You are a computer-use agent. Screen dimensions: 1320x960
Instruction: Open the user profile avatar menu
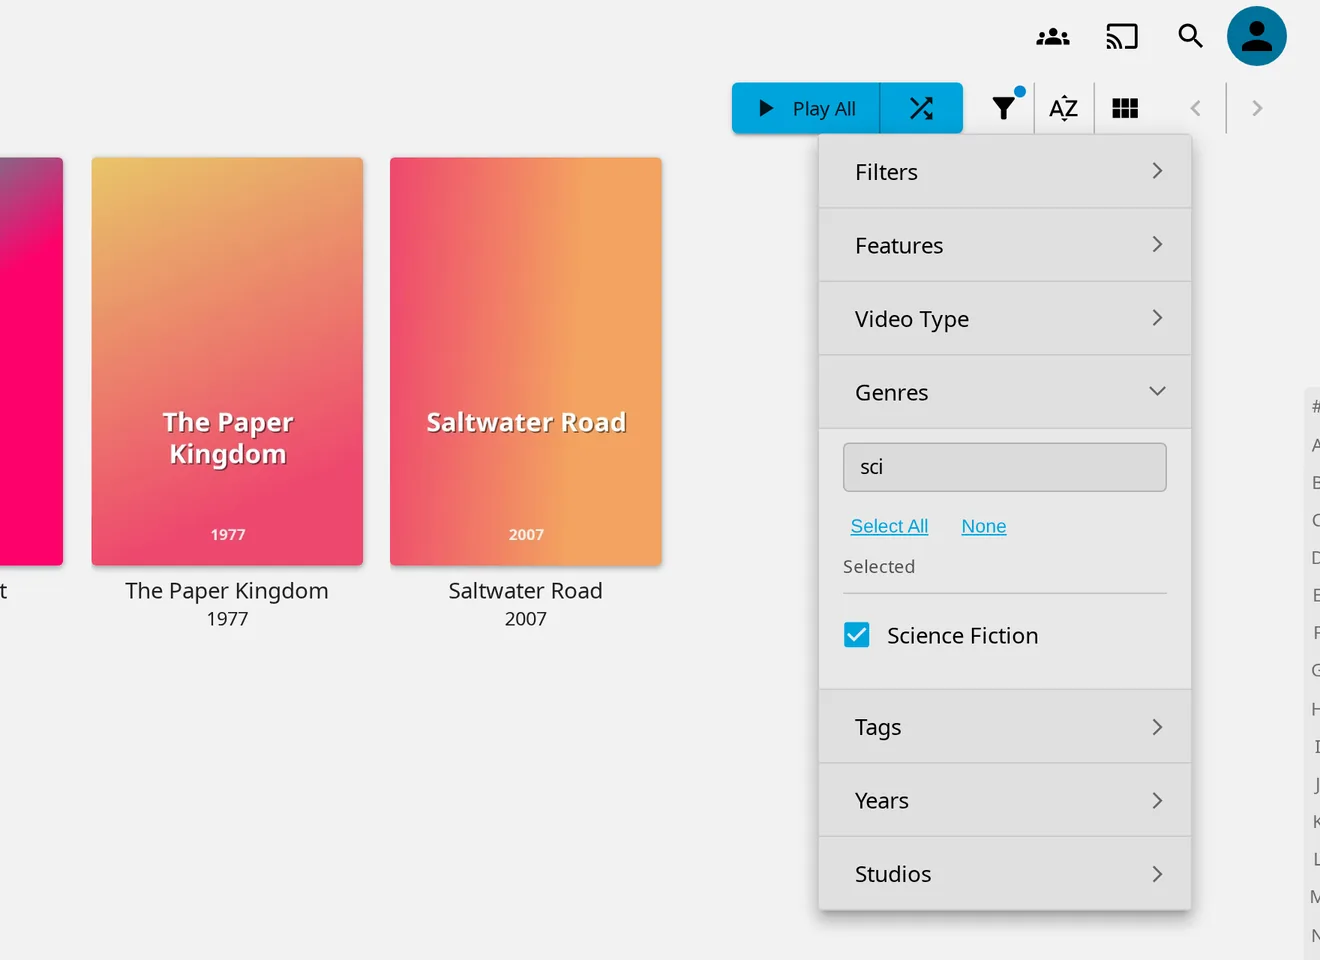pyautogui.click(x=1257, y=36)
